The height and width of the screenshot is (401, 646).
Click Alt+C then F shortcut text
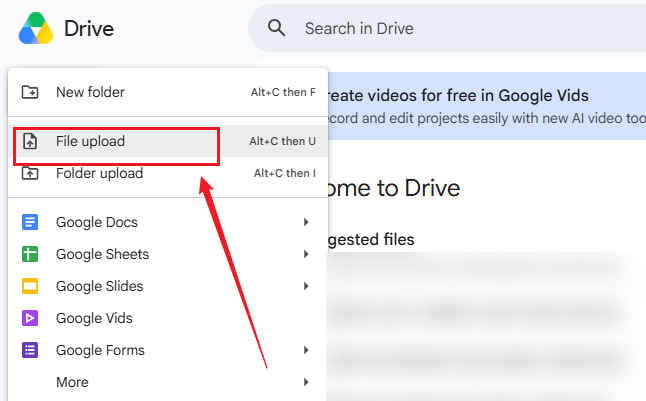283,92
